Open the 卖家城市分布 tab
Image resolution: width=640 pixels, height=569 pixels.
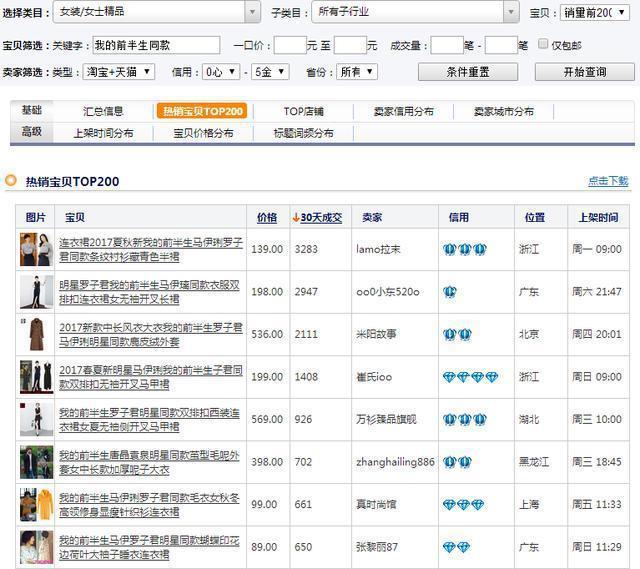click(x=503, y=111)
